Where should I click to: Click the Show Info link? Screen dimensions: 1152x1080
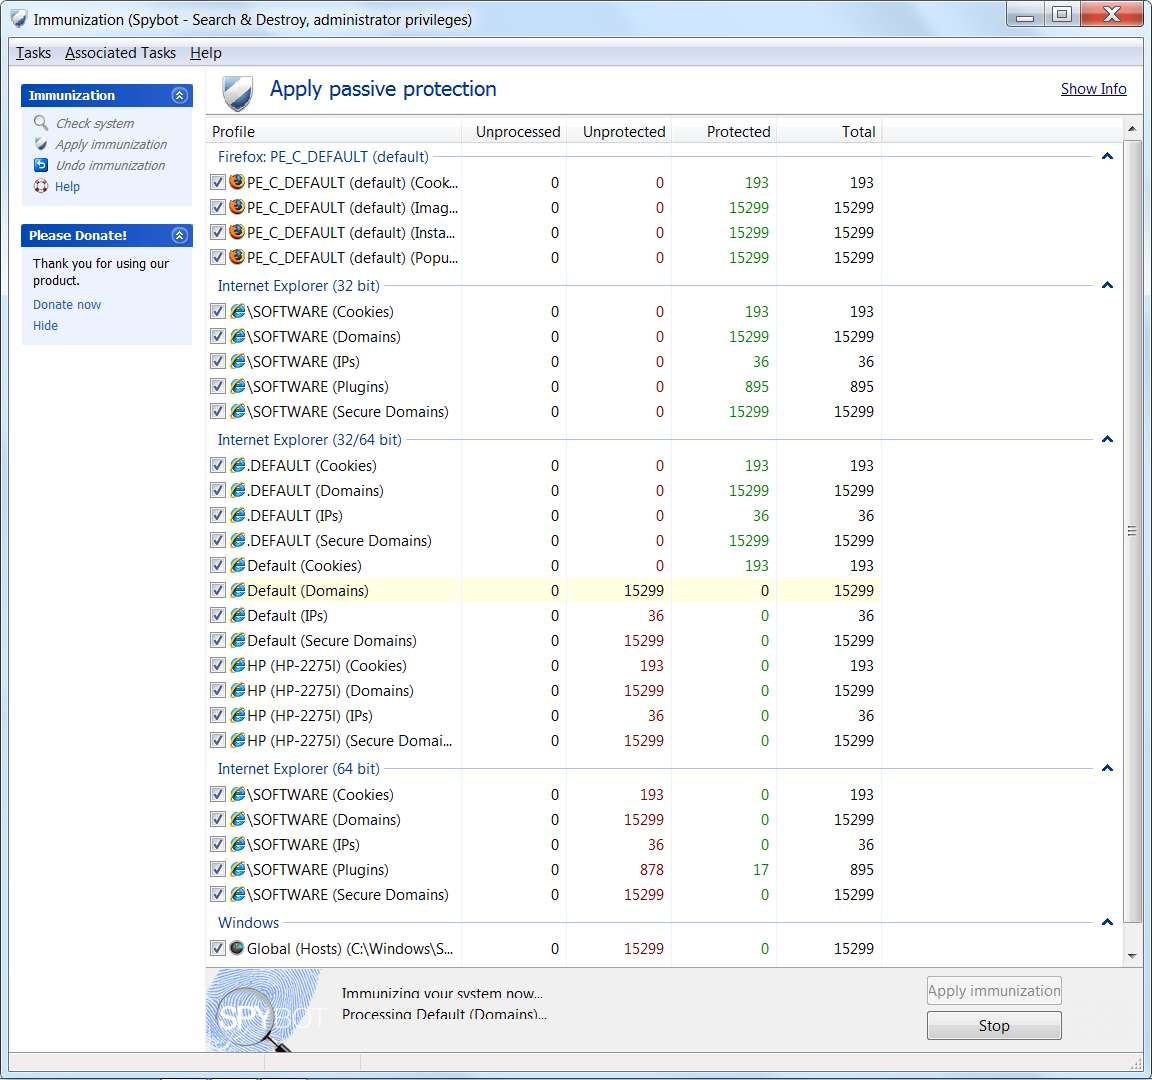coord(1093,89)
